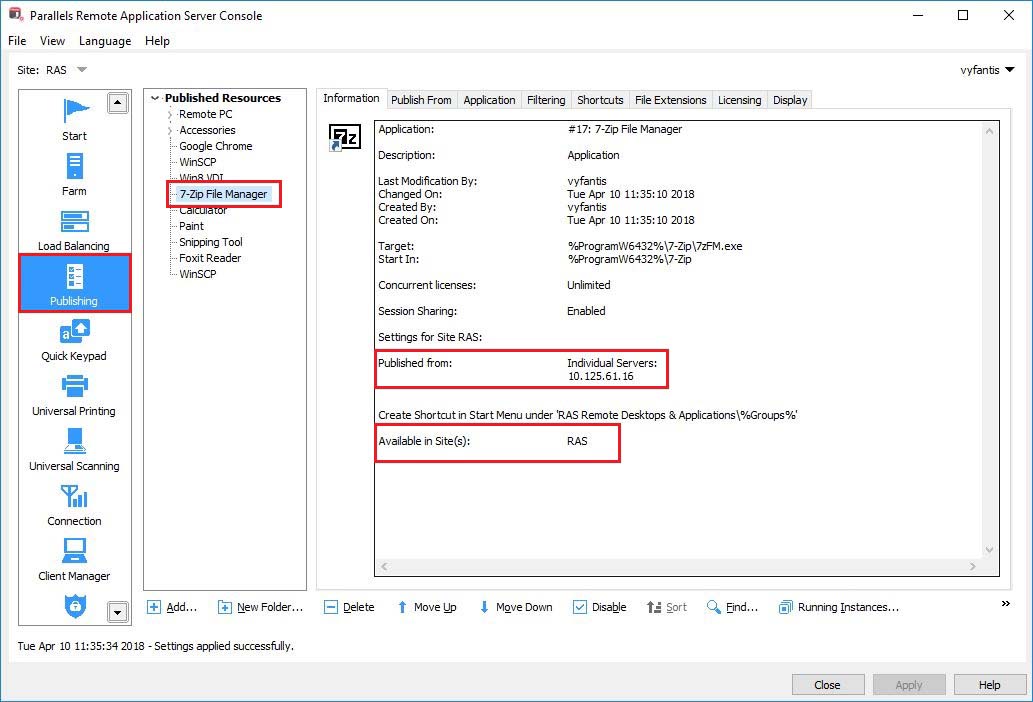This screenshot has width=1033, height=702.
Task: Switch to the Shortcuts tab
Action: pos(600,100)
